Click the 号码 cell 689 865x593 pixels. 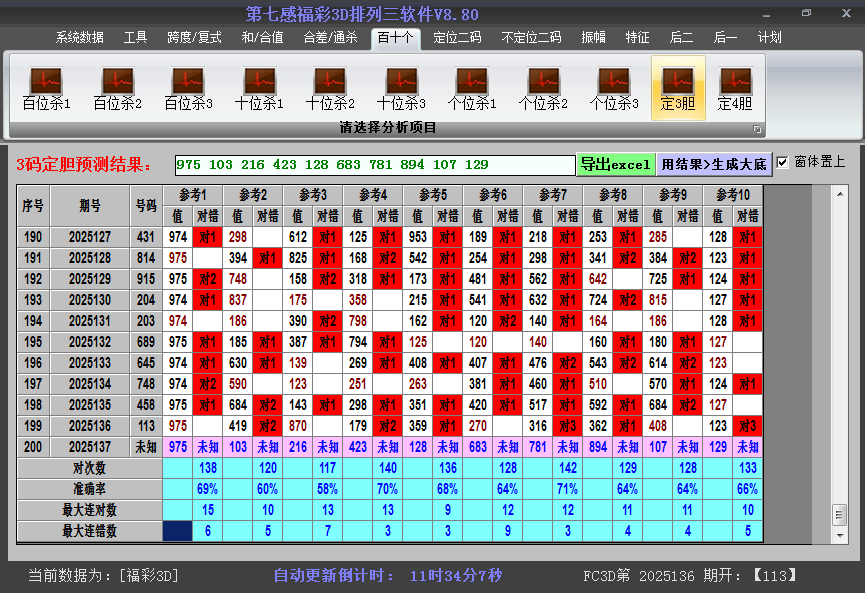pos(146,342)
